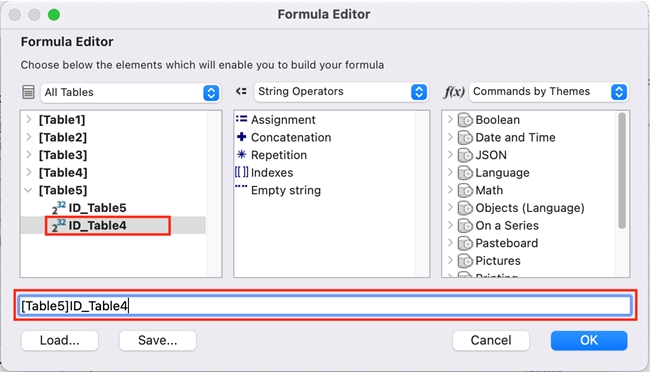This screenshot has width=650, height=372.
Task: Choose the Repetition asterisk icon
Action: point(241,155)
